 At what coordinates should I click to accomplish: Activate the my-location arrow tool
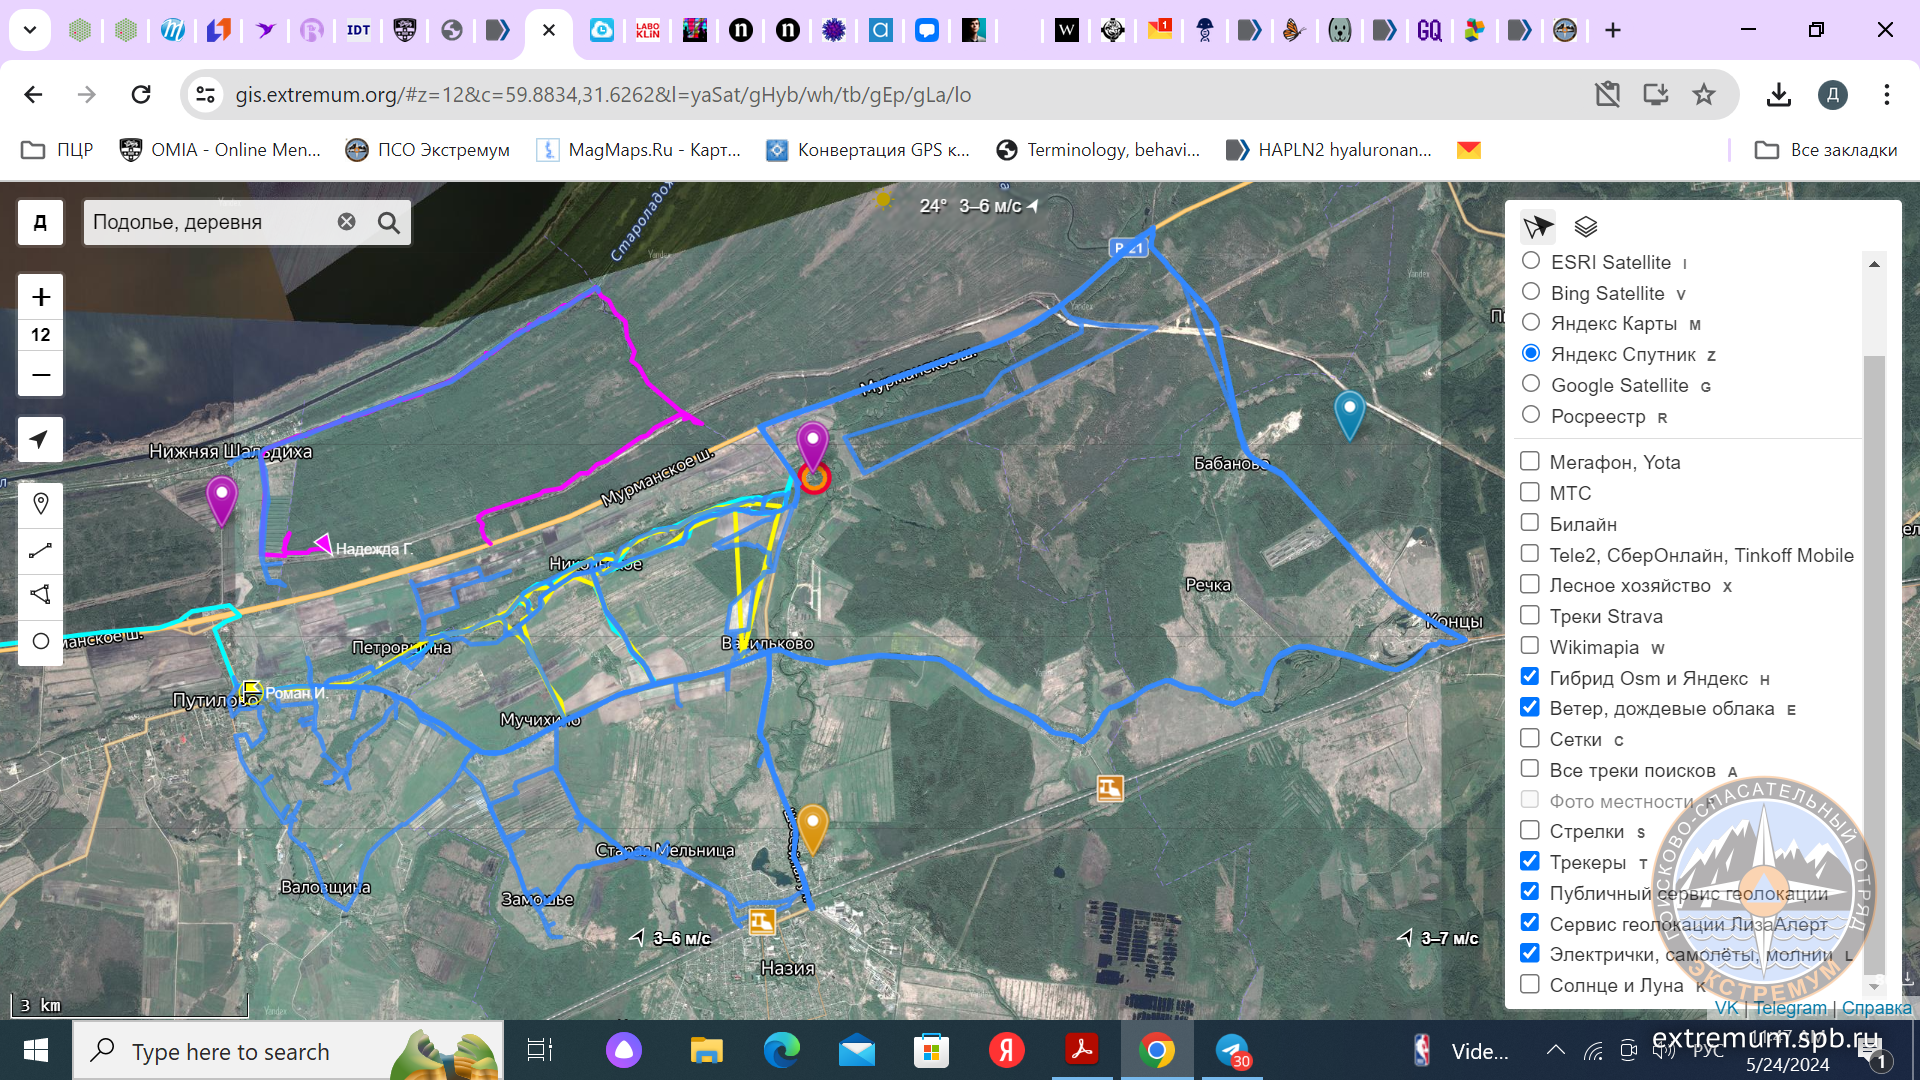[x=40, y=440]
